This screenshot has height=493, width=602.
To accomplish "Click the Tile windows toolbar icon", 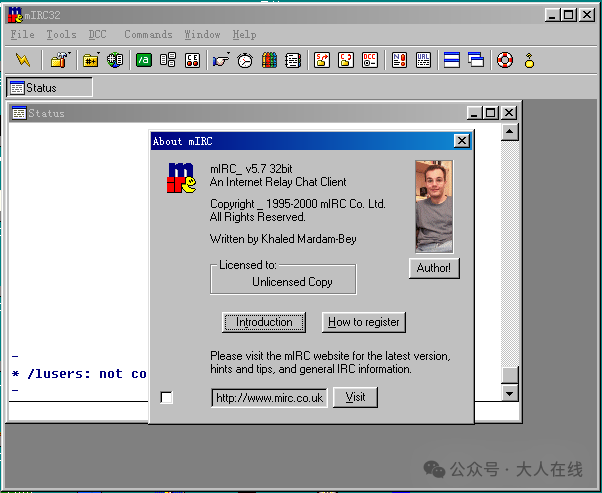I will 452,60.
